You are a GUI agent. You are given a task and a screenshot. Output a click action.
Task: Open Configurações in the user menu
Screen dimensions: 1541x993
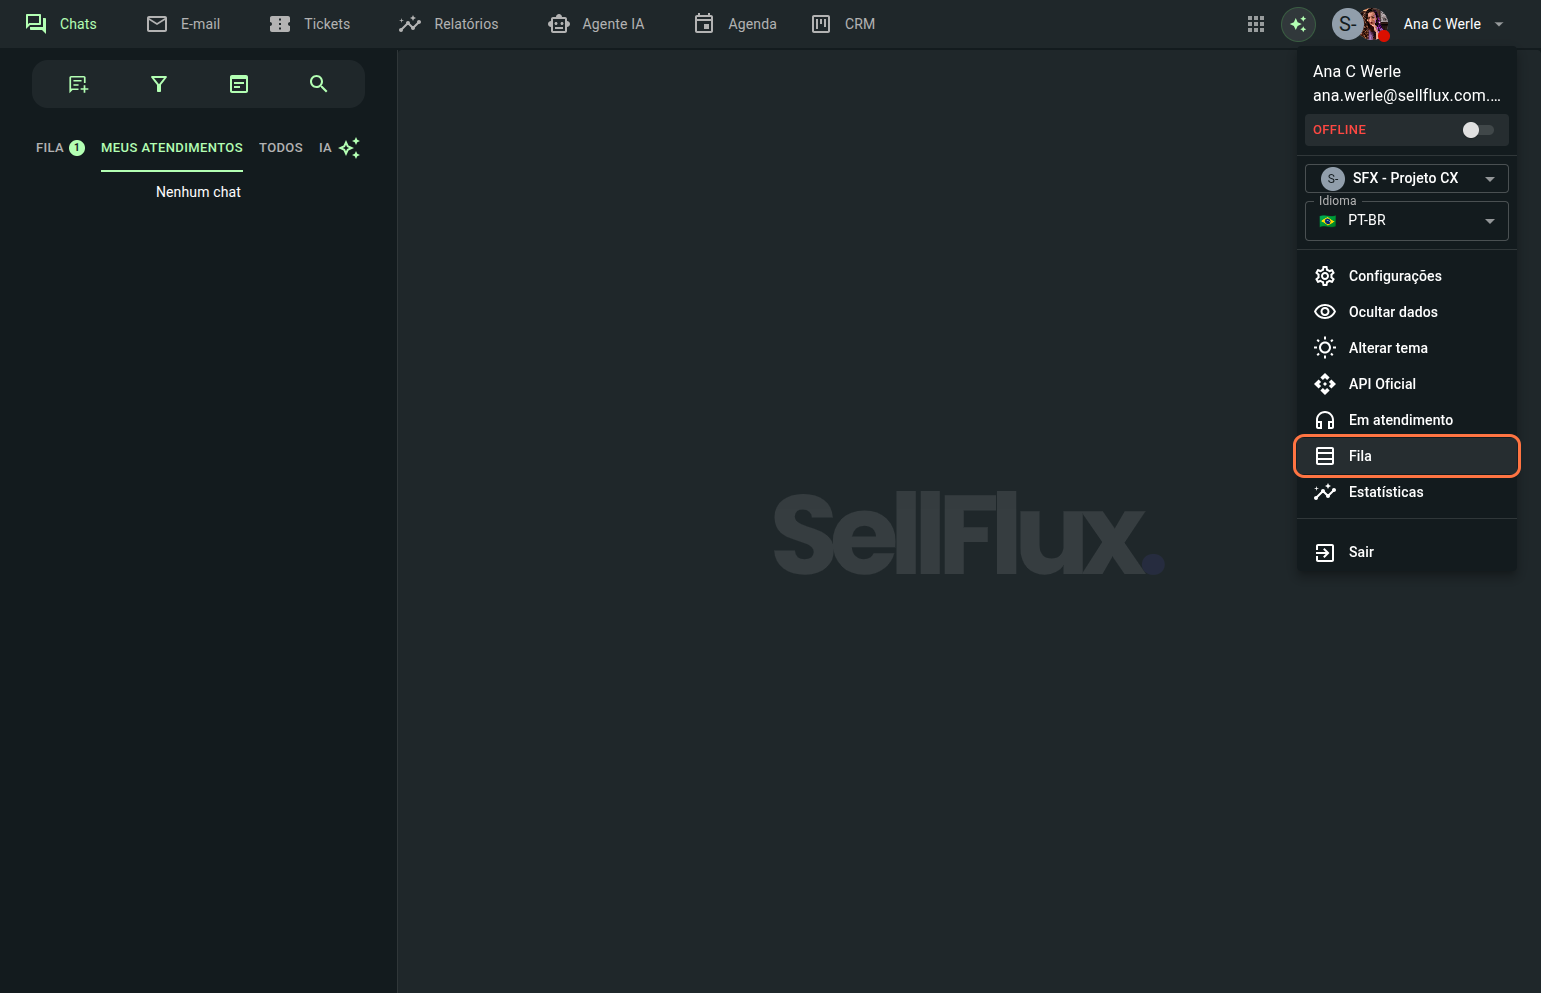1394,276
